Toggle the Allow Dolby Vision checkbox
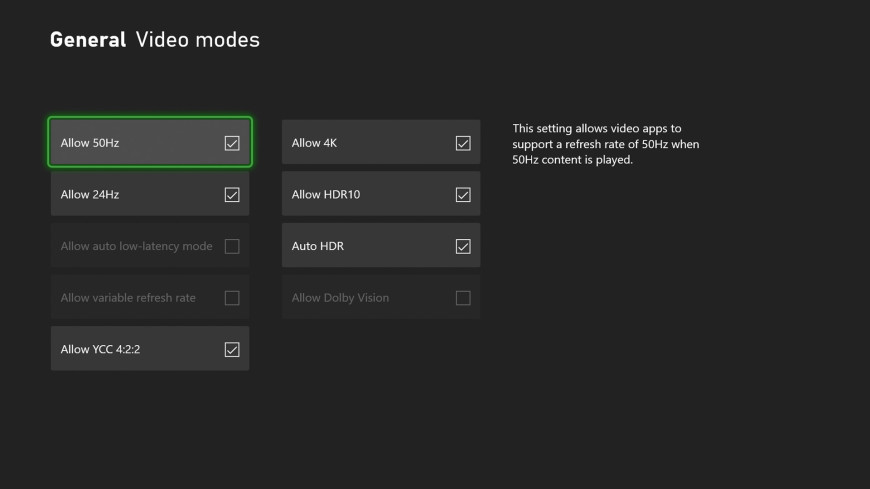Screen dimensions: 870x489 click(x=463, y=298)
